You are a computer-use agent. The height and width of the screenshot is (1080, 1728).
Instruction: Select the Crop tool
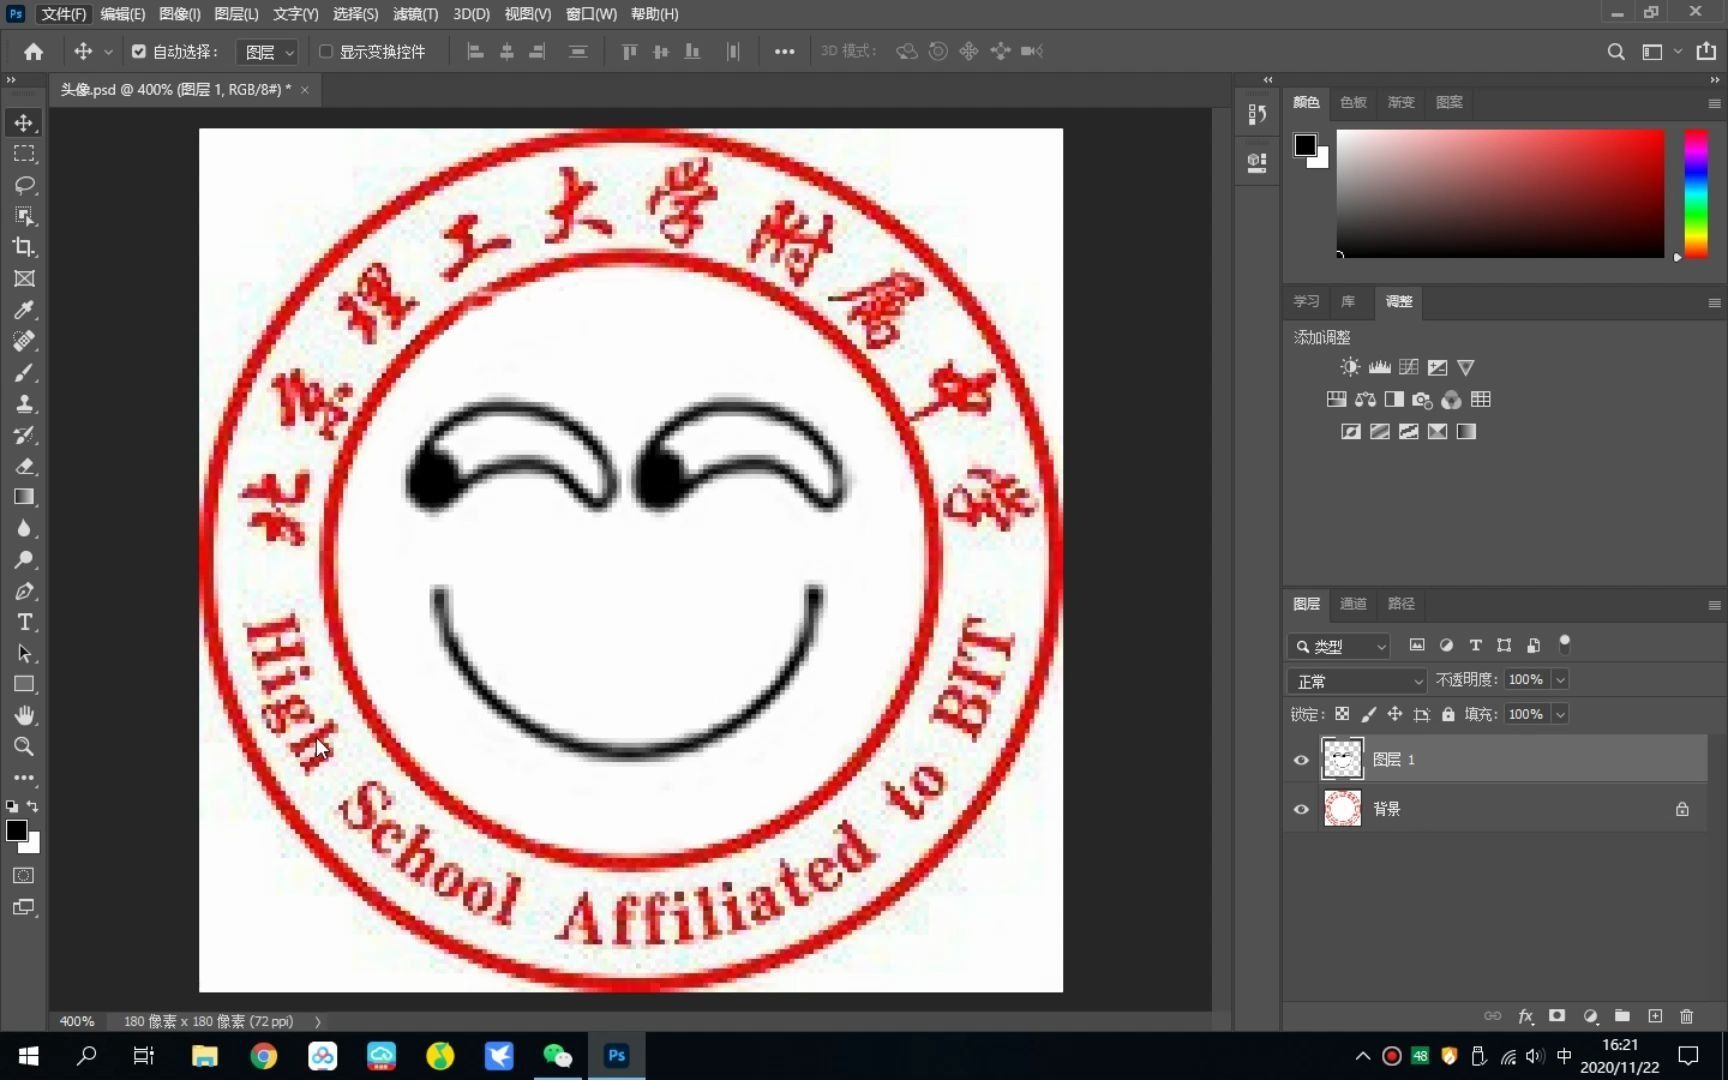24,247
